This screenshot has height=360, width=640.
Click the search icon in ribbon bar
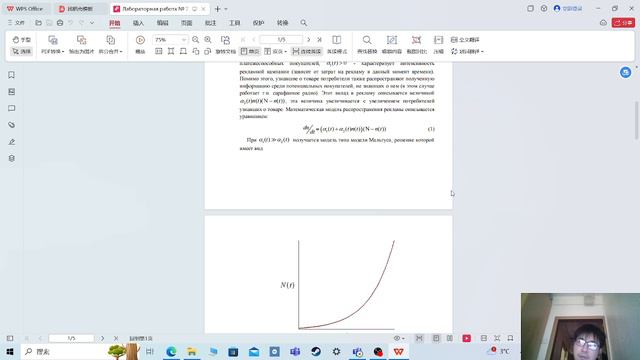tap(304, 23)
